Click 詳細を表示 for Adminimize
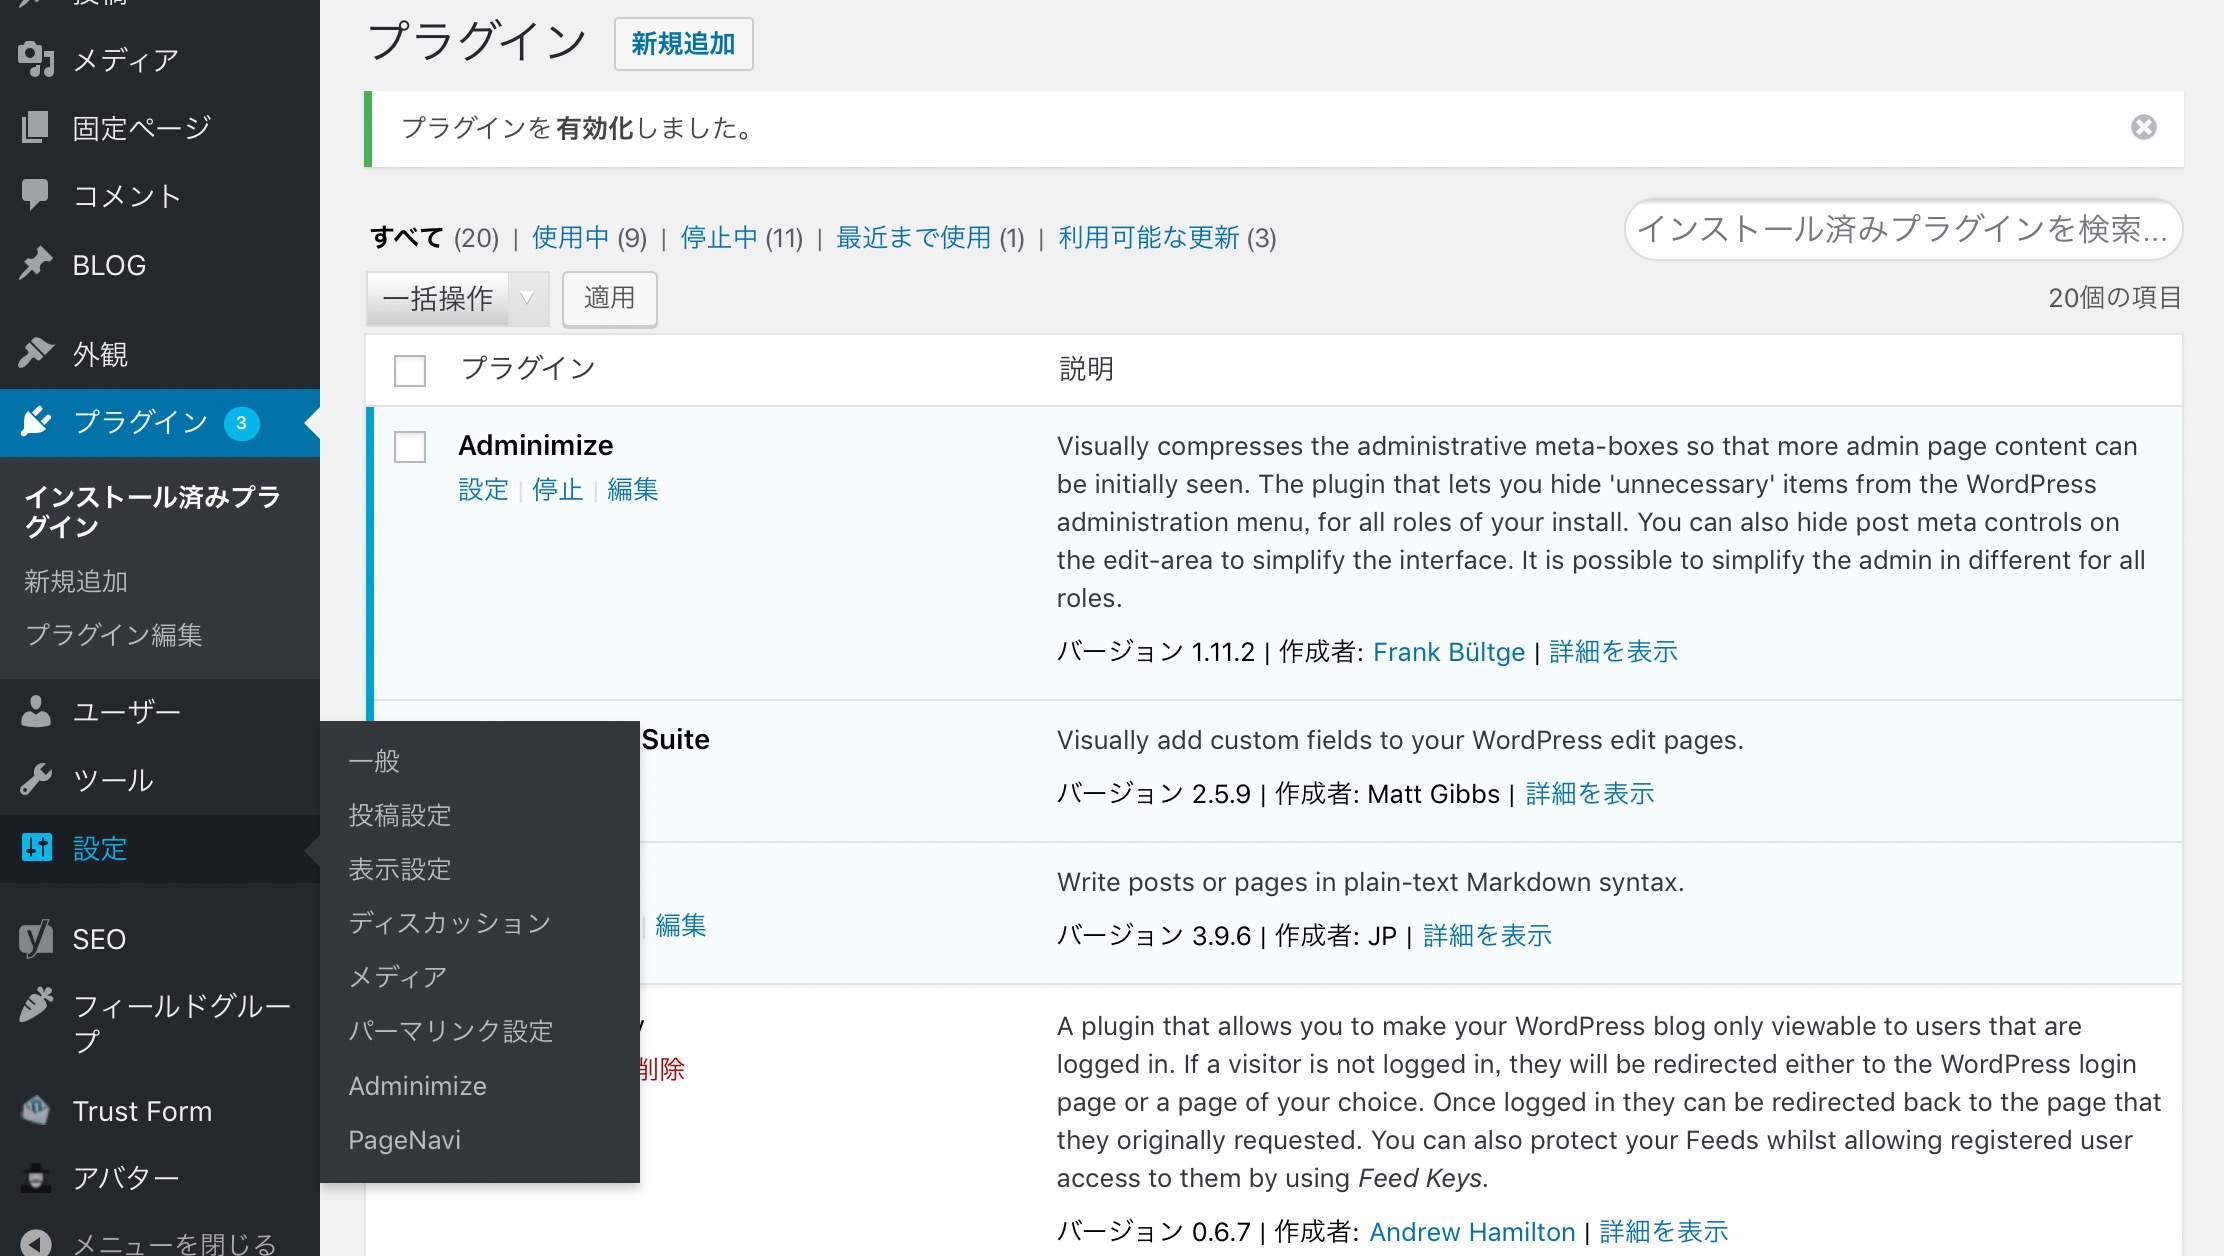Image resolution: width=2224 pixels, height=1256 pixels. tap(1613, 652)
